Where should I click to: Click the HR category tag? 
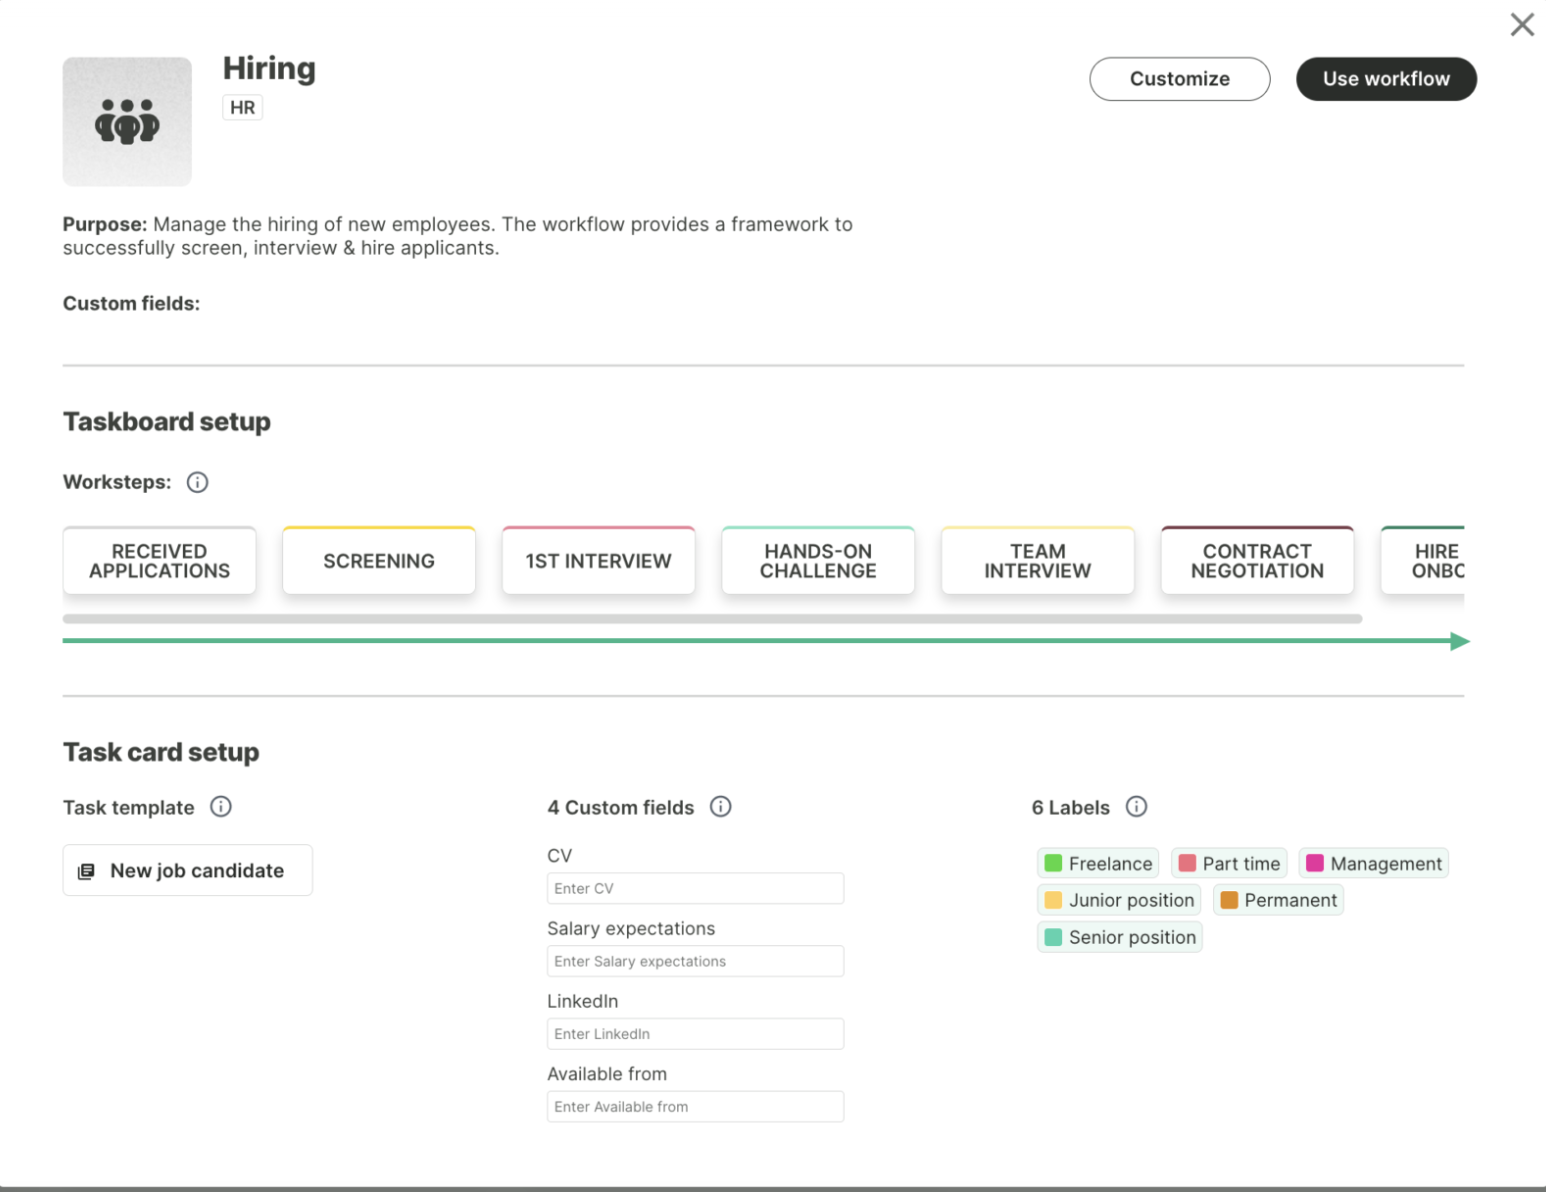(242, 108)
